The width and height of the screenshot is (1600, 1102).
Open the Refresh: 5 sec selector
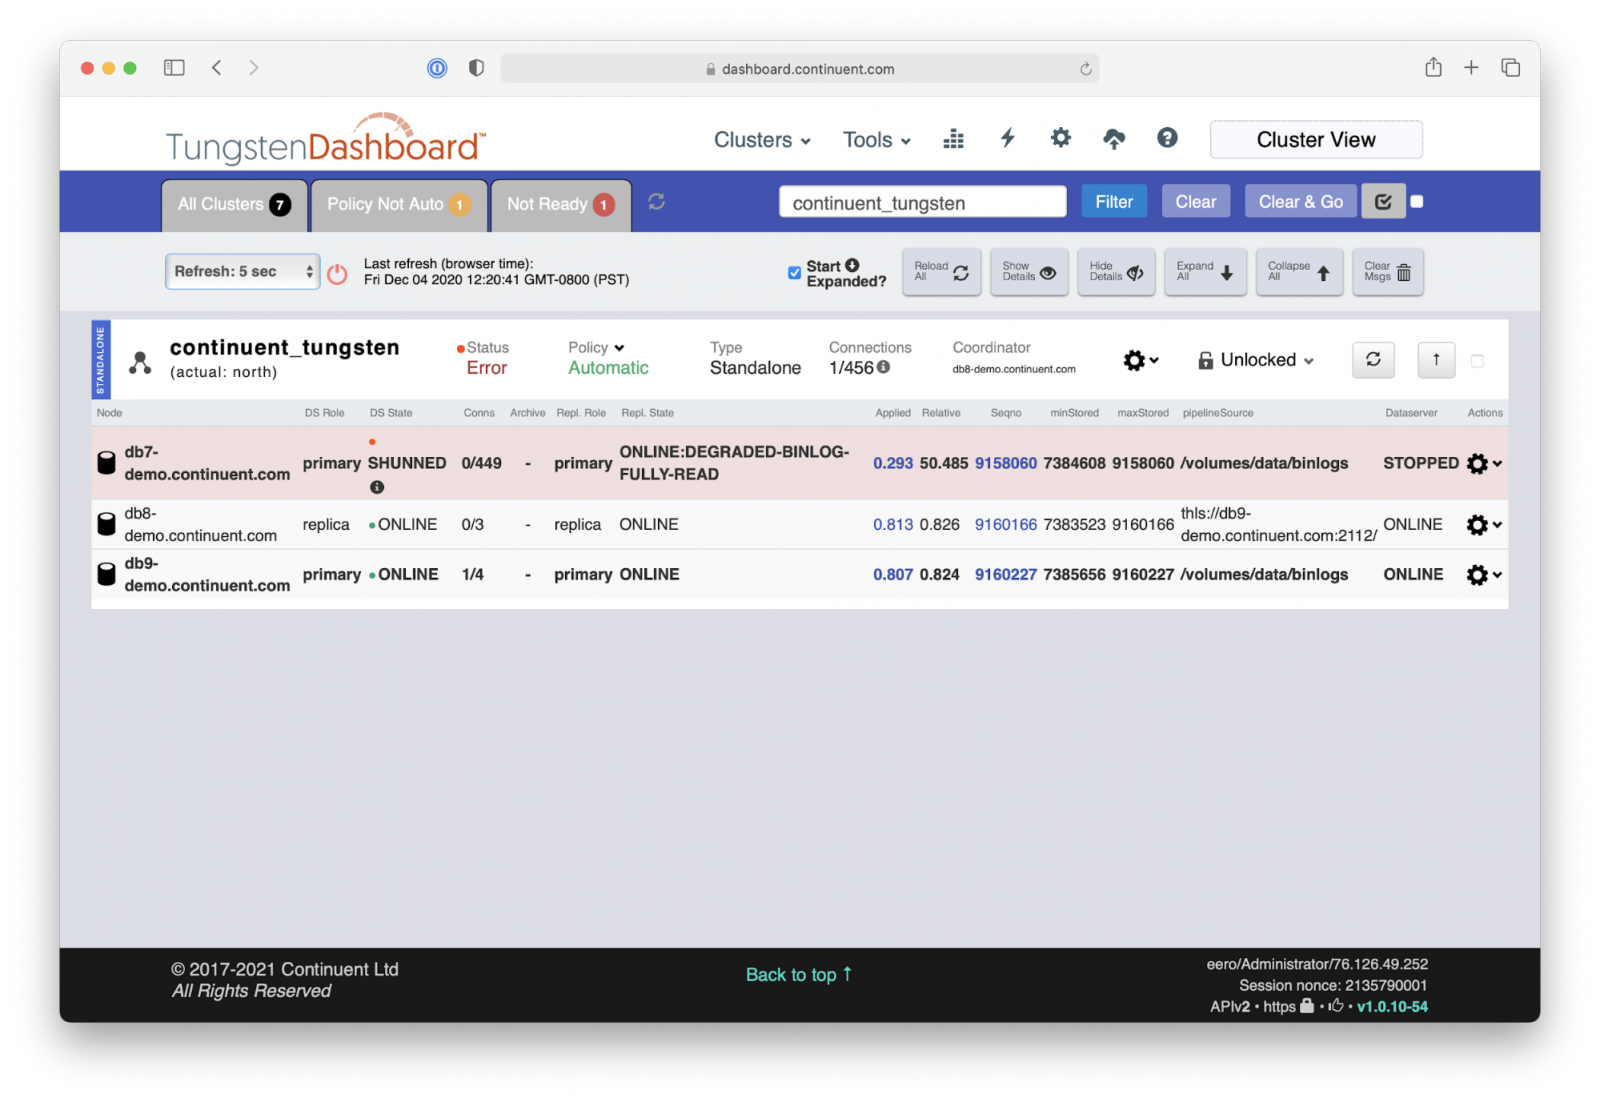tap(242, 272)
